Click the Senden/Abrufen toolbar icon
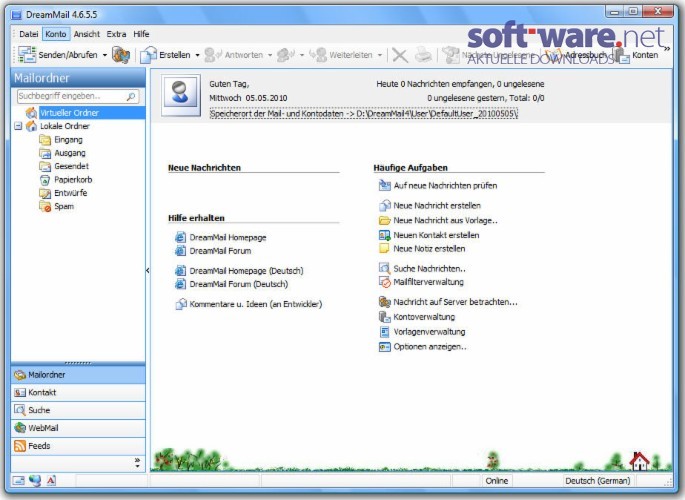Image resolution: width=685 pixels, height=500 pixels. tap(27, 55)
